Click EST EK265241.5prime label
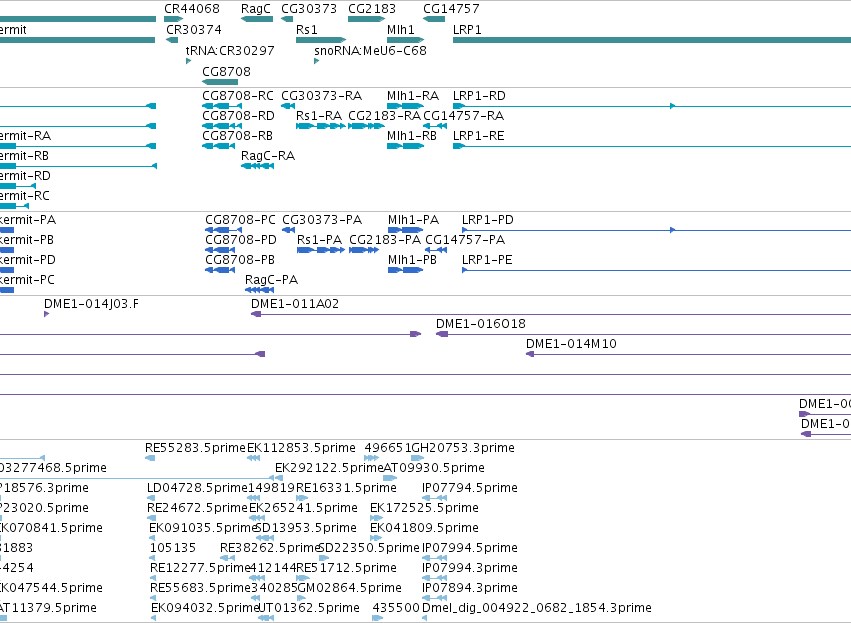The width and height of the screenshot is (851, 623). click(303, 508)
